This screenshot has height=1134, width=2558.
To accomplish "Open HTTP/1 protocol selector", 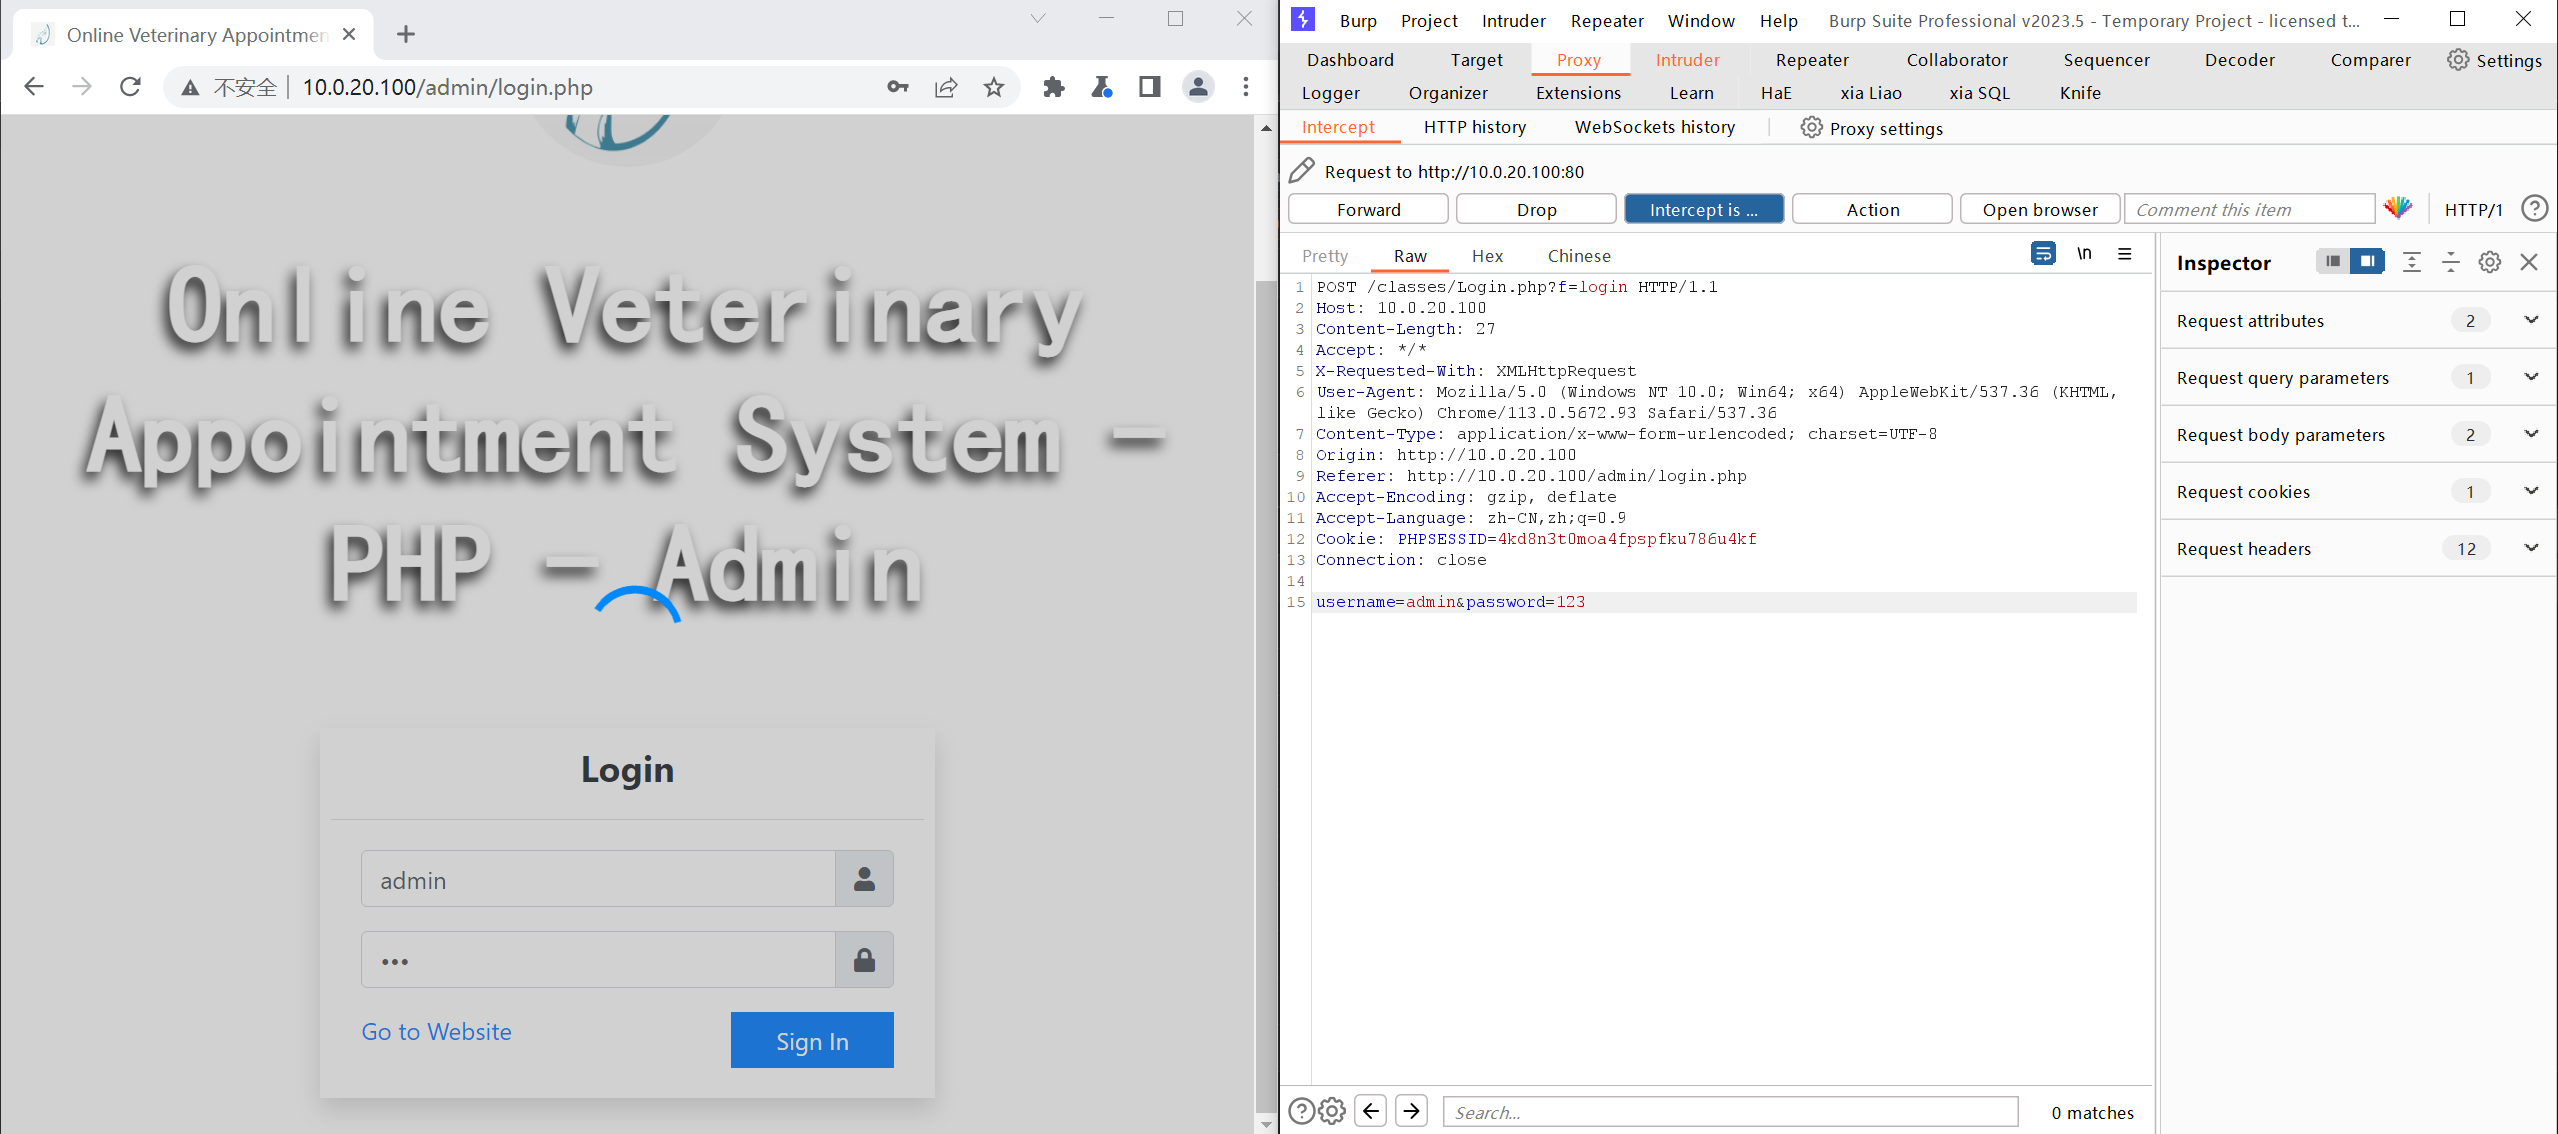I will point(2473,210).
